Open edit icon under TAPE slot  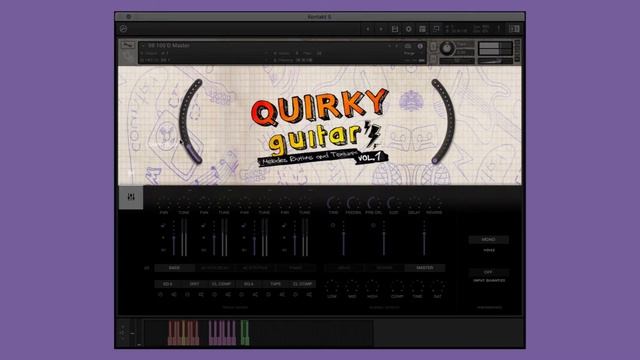click(282, 294)
